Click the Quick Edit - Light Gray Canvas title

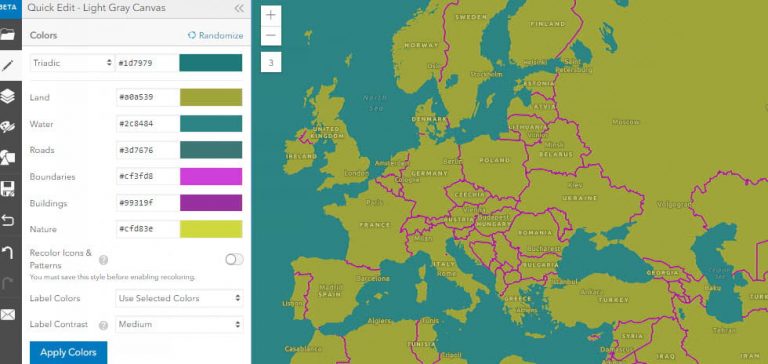tap(96, 8)
